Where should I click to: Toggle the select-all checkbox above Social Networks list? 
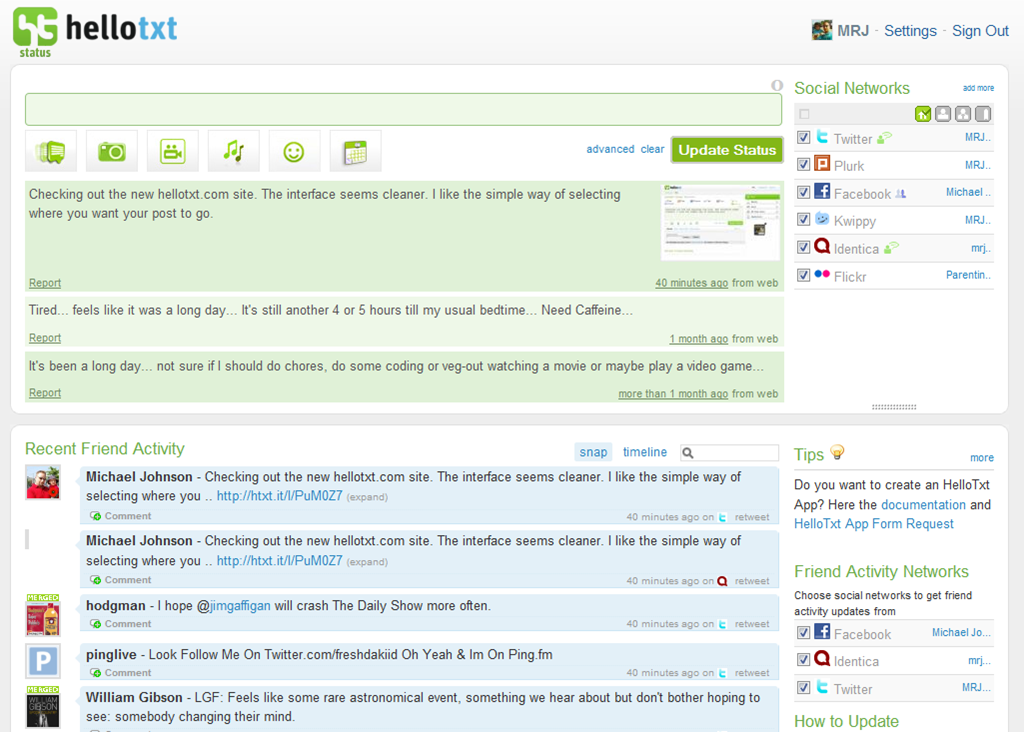[x=805, y=114]
